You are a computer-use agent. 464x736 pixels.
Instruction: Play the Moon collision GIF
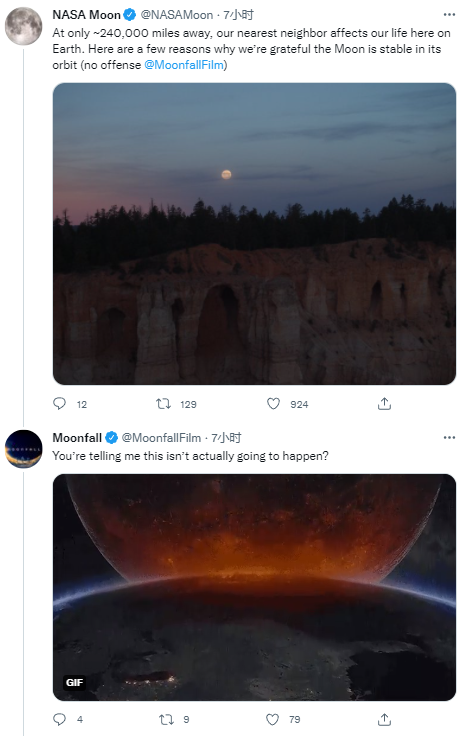point(254,587)
